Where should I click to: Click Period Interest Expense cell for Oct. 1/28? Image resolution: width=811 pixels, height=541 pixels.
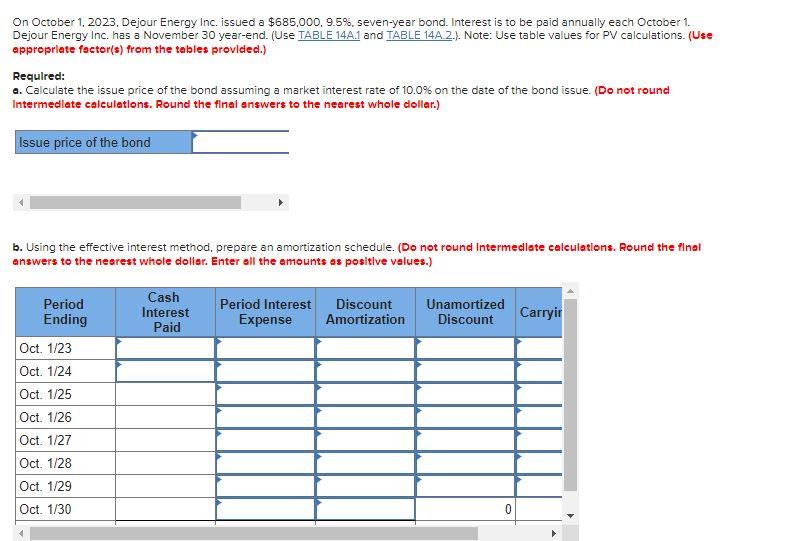point(265,463)
